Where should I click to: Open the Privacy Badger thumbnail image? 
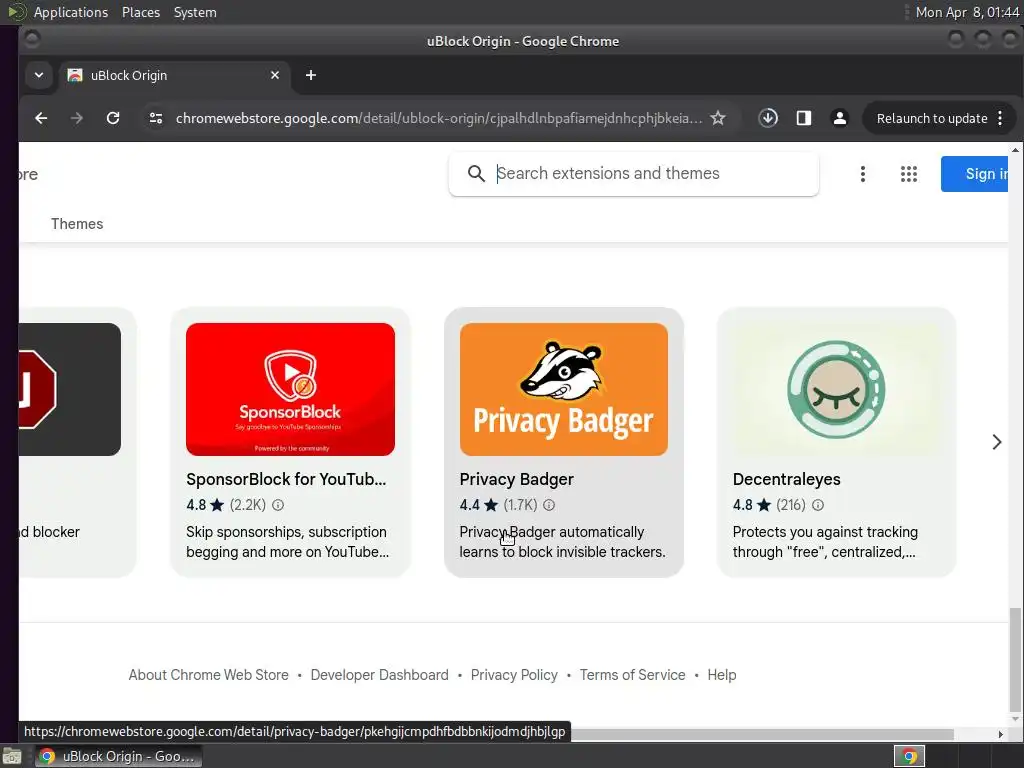click(x=564, y=389)
